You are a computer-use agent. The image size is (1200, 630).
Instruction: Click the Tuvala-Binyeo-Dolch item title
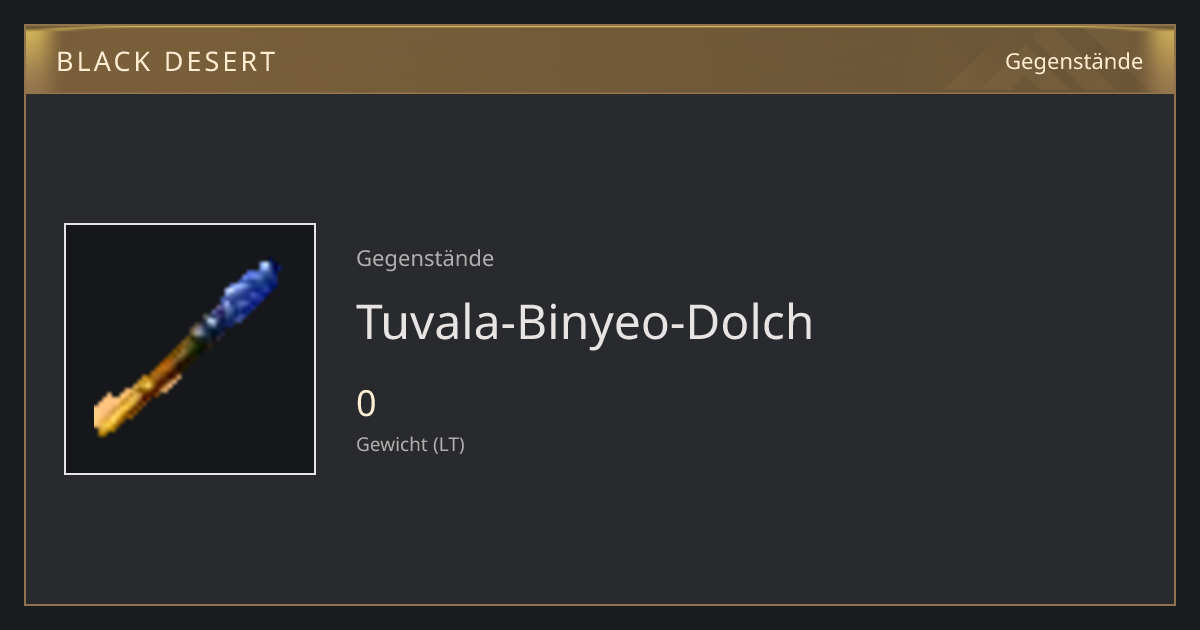pos(585,322)
